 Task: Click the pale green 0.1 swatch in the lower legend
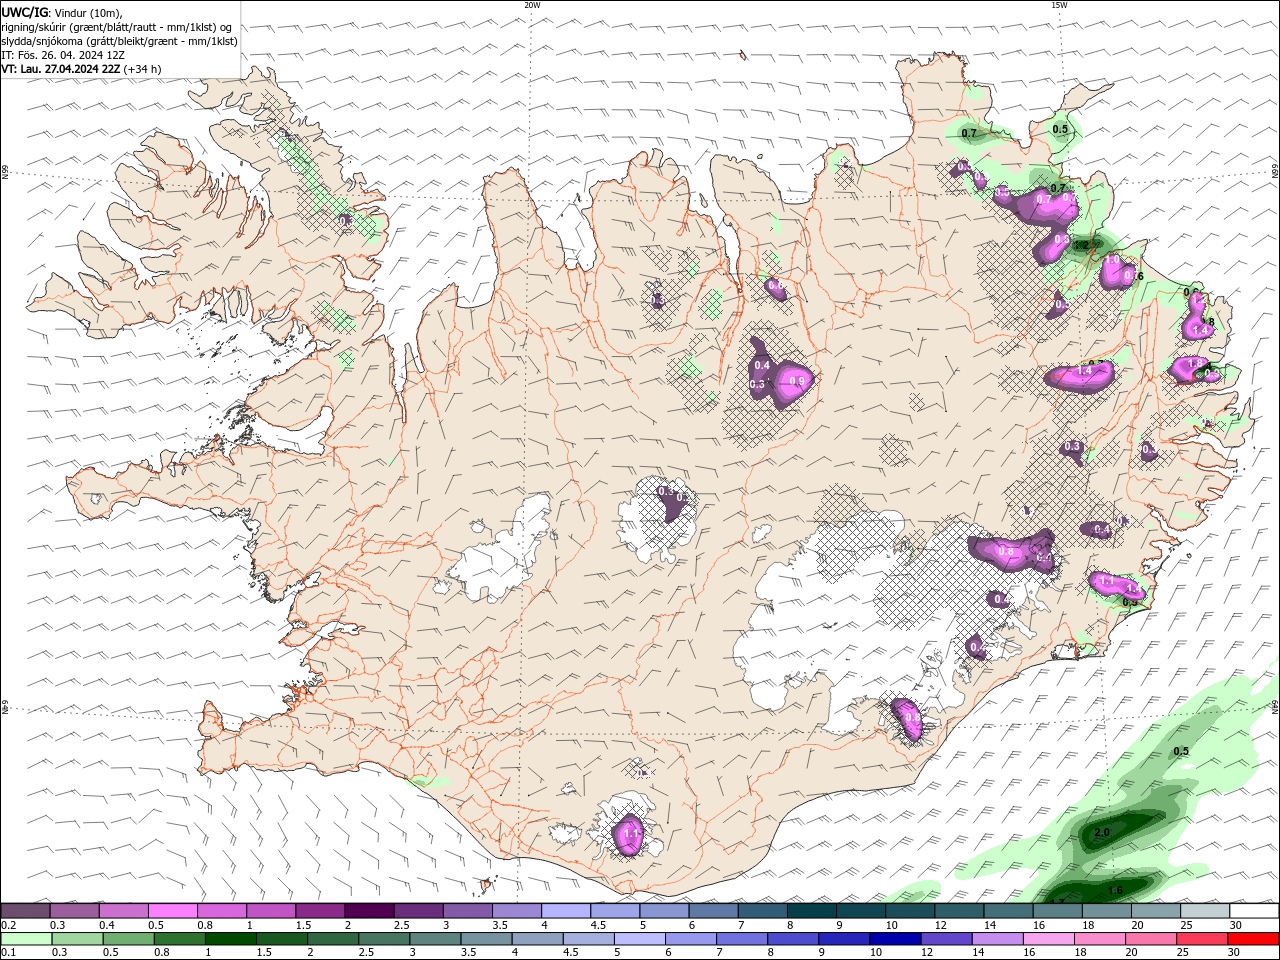click(x=26, y=939)
